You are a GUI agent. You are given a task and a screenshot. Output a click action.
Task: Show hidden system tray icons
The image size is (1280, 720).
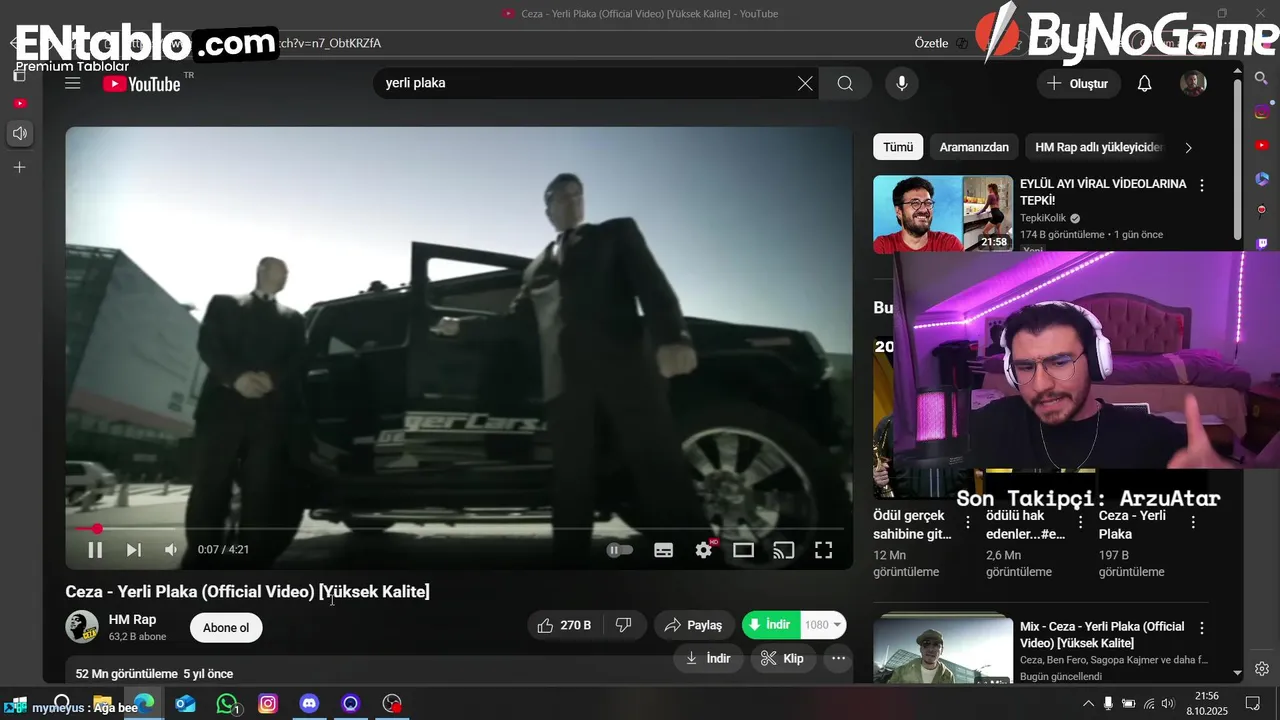(1088, 704)
